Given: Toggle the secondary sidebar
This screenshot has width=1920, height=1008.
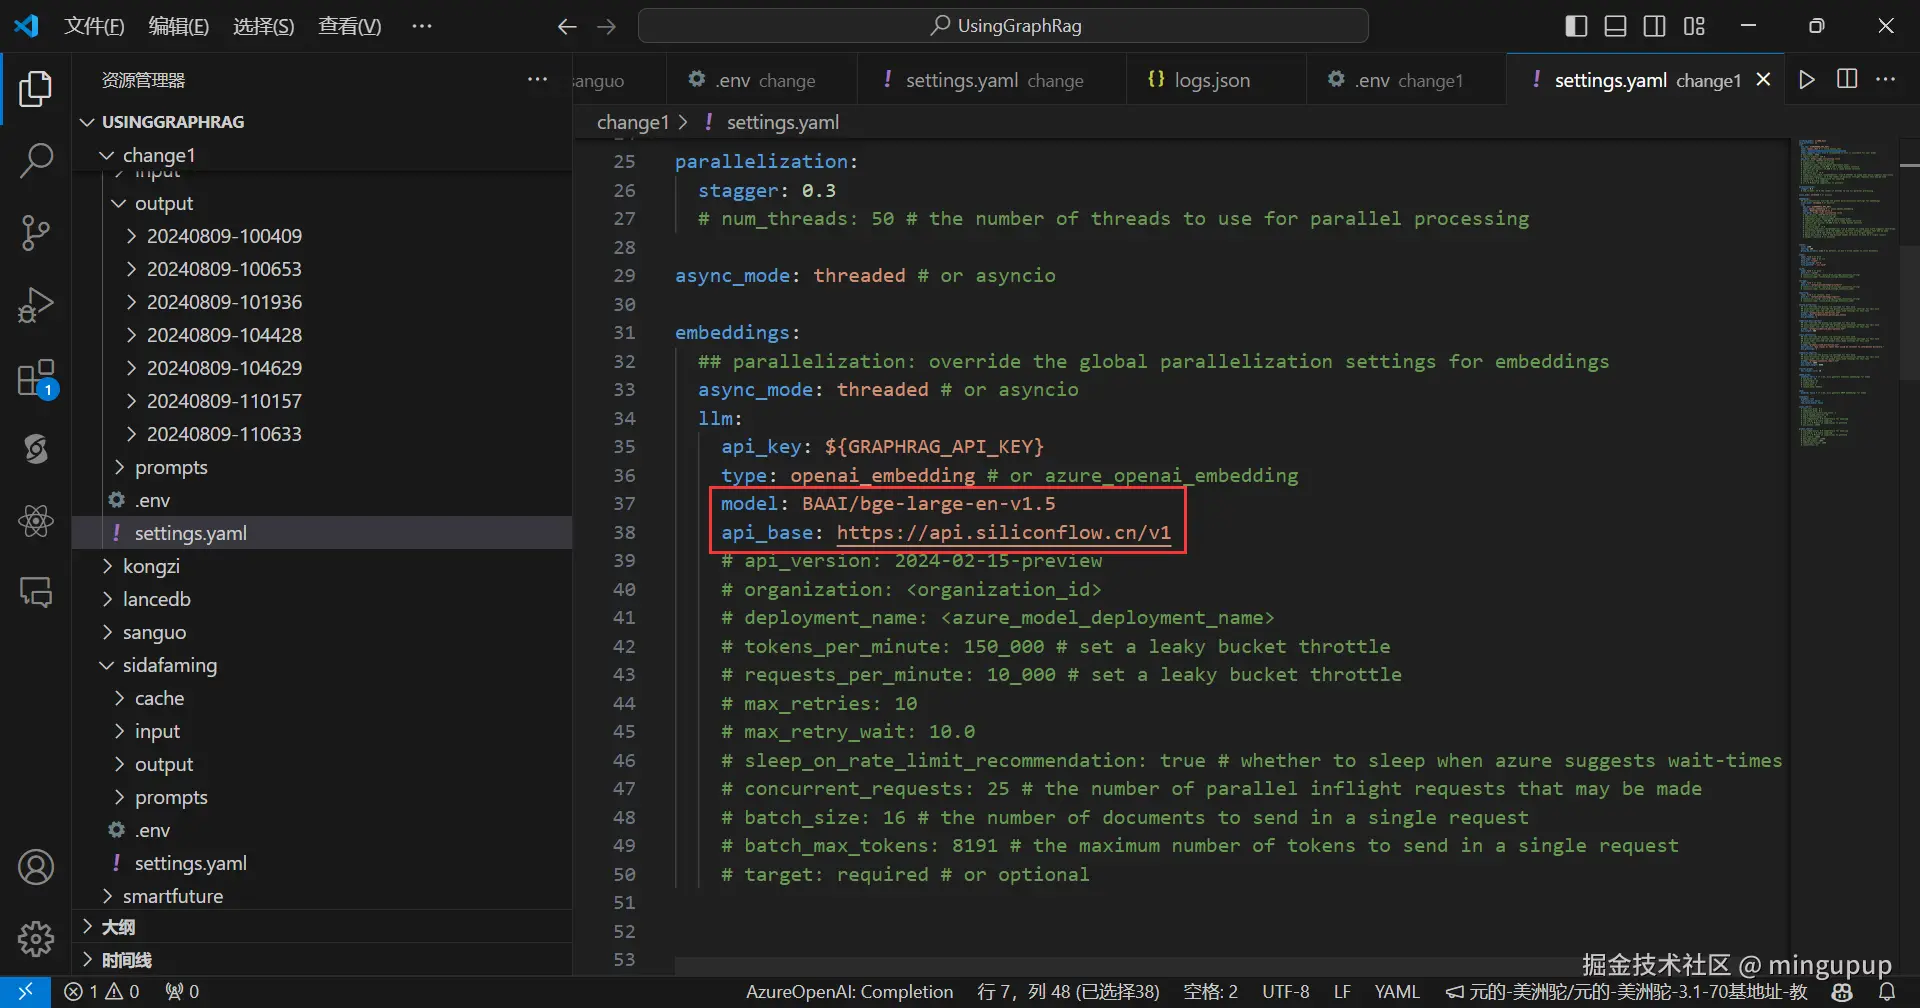Looking at the screenshot, I should (1655, 26).
